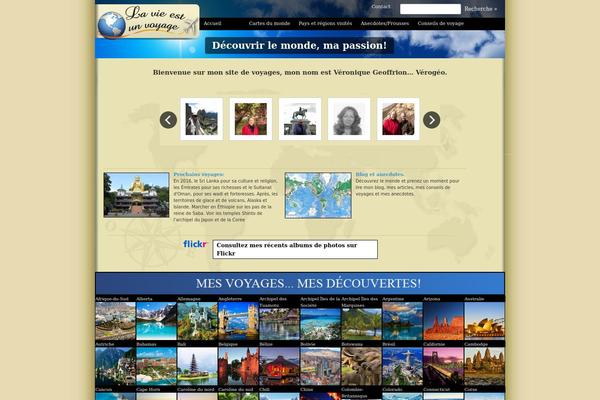The height and width of the screenshot is (400, 600).
Task: Click the Cape Horn label
Action: coord(148,390)
